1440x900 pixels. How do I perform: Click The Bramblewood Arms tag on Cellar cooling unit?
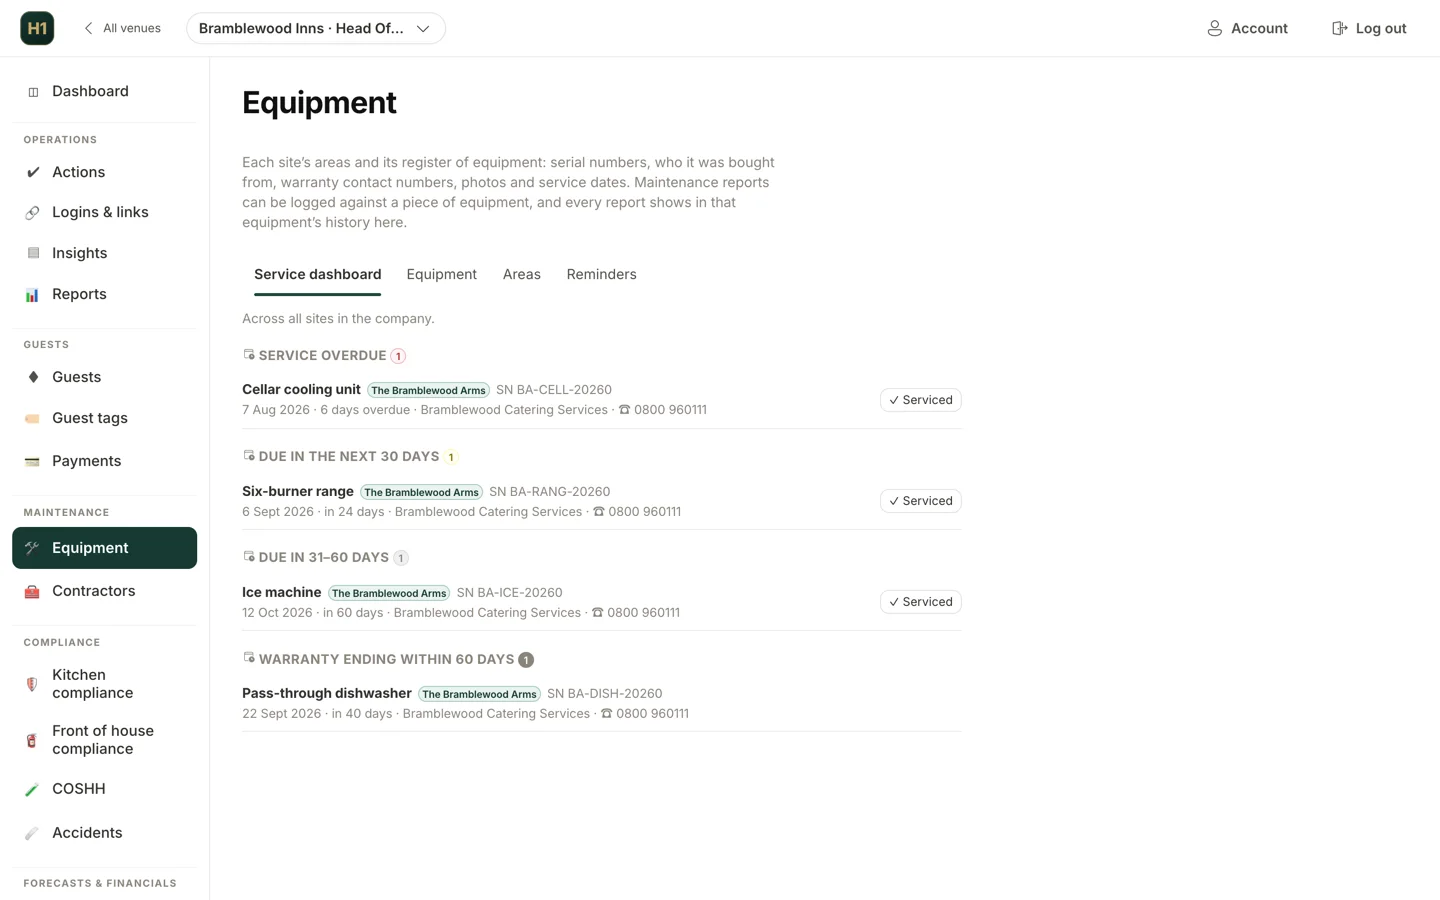point(428,390)
